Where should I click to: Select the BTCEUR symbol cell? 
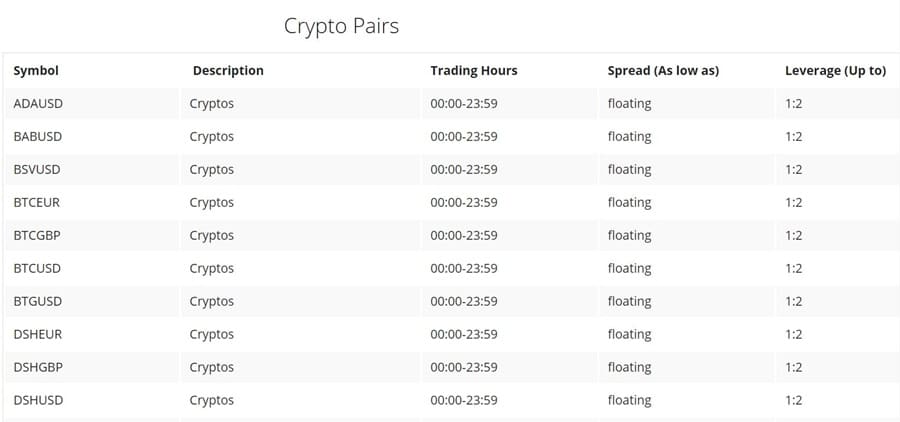click(x=37, y=202)
